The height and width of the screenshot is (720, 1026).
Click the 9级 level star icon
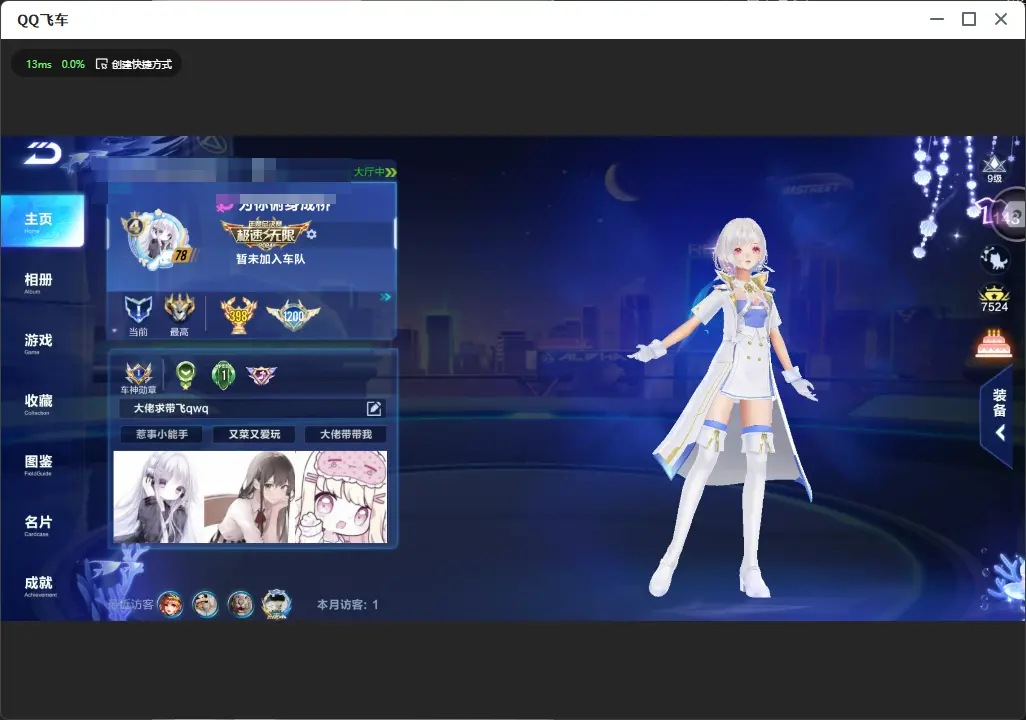(x=994, y=168)
